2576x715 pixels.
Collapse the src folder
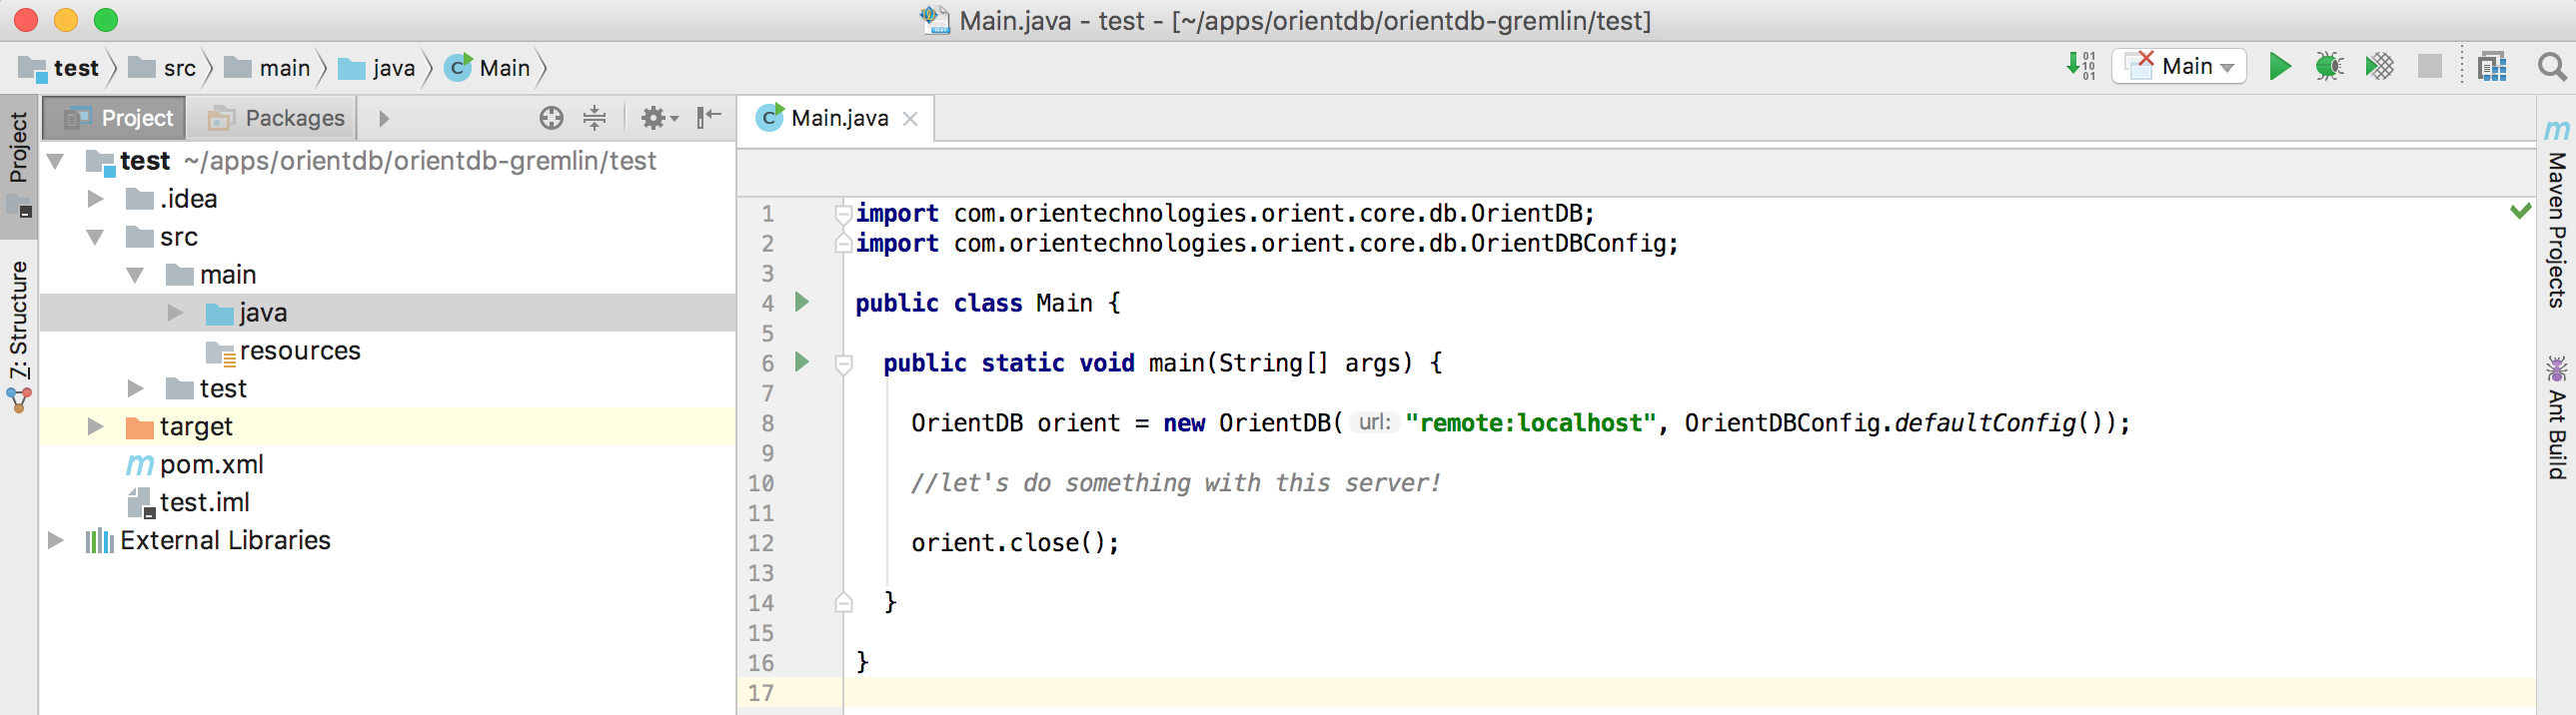(x=96, y=237)
